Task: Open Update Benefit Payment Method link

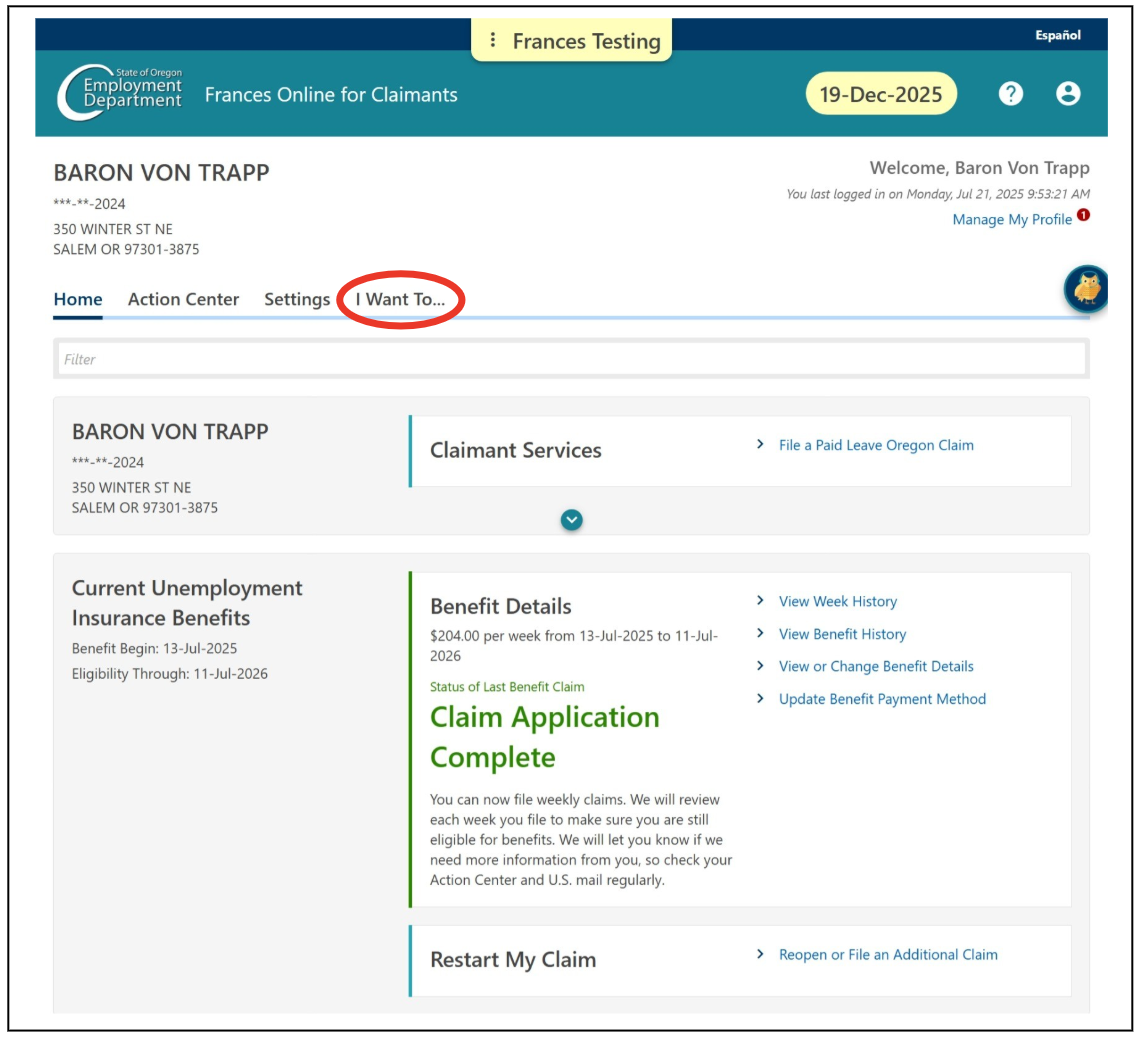Action: click(882, 699)
